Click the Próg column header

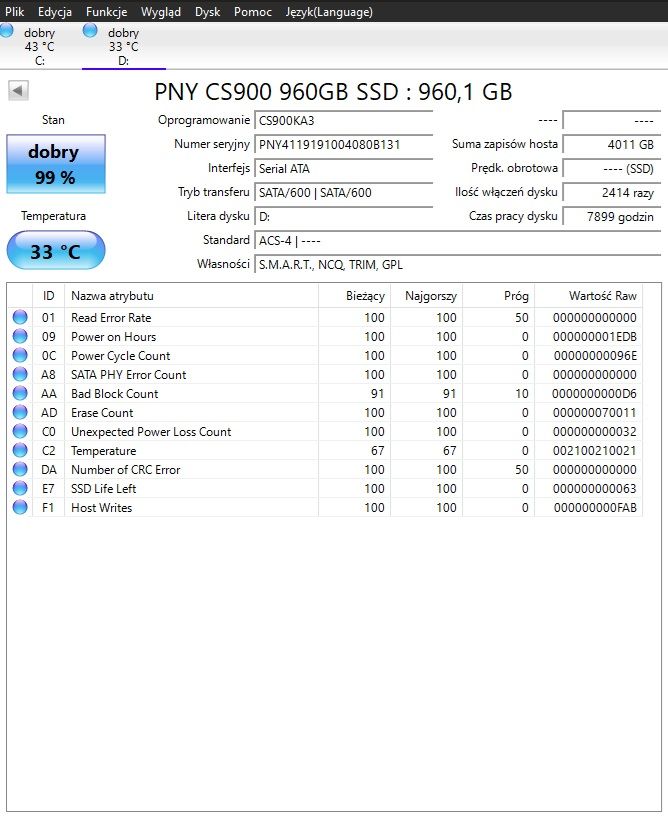tap(498, 296)
